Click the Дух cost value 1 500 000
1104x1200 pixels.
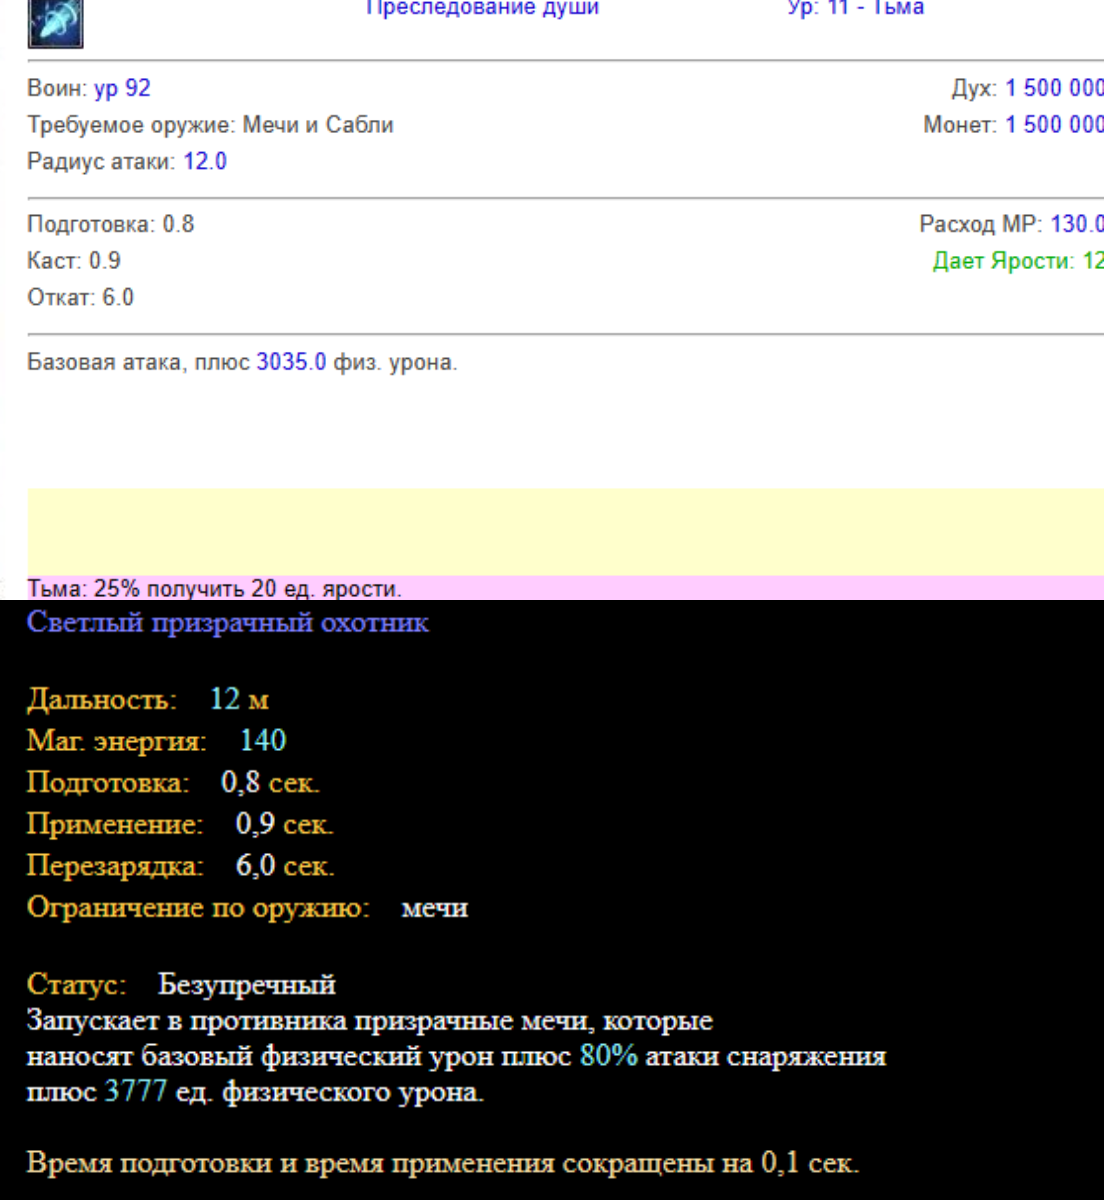[x=1053, y=88]
